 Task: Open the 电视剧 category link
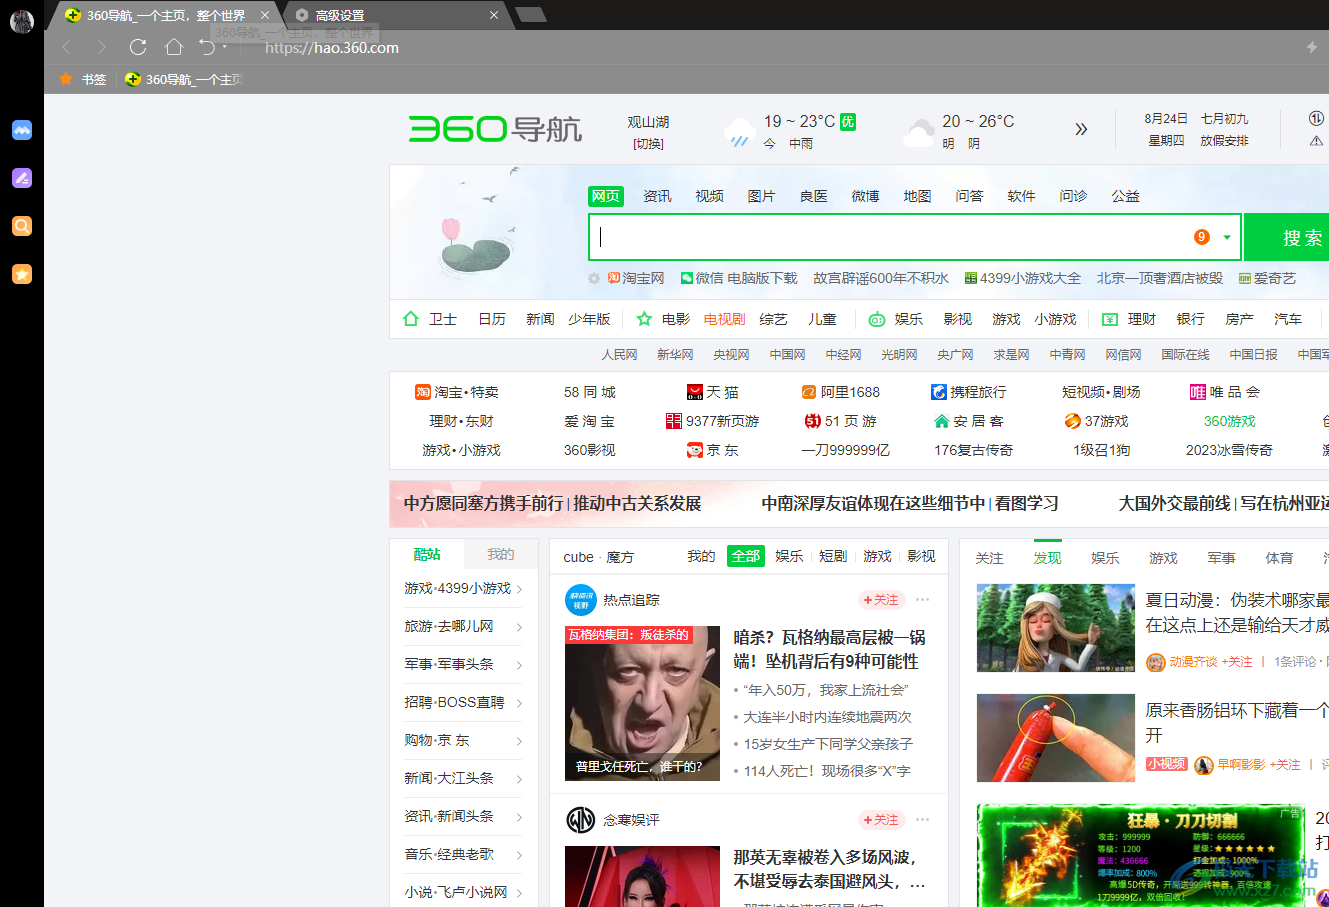pos(724,319)
